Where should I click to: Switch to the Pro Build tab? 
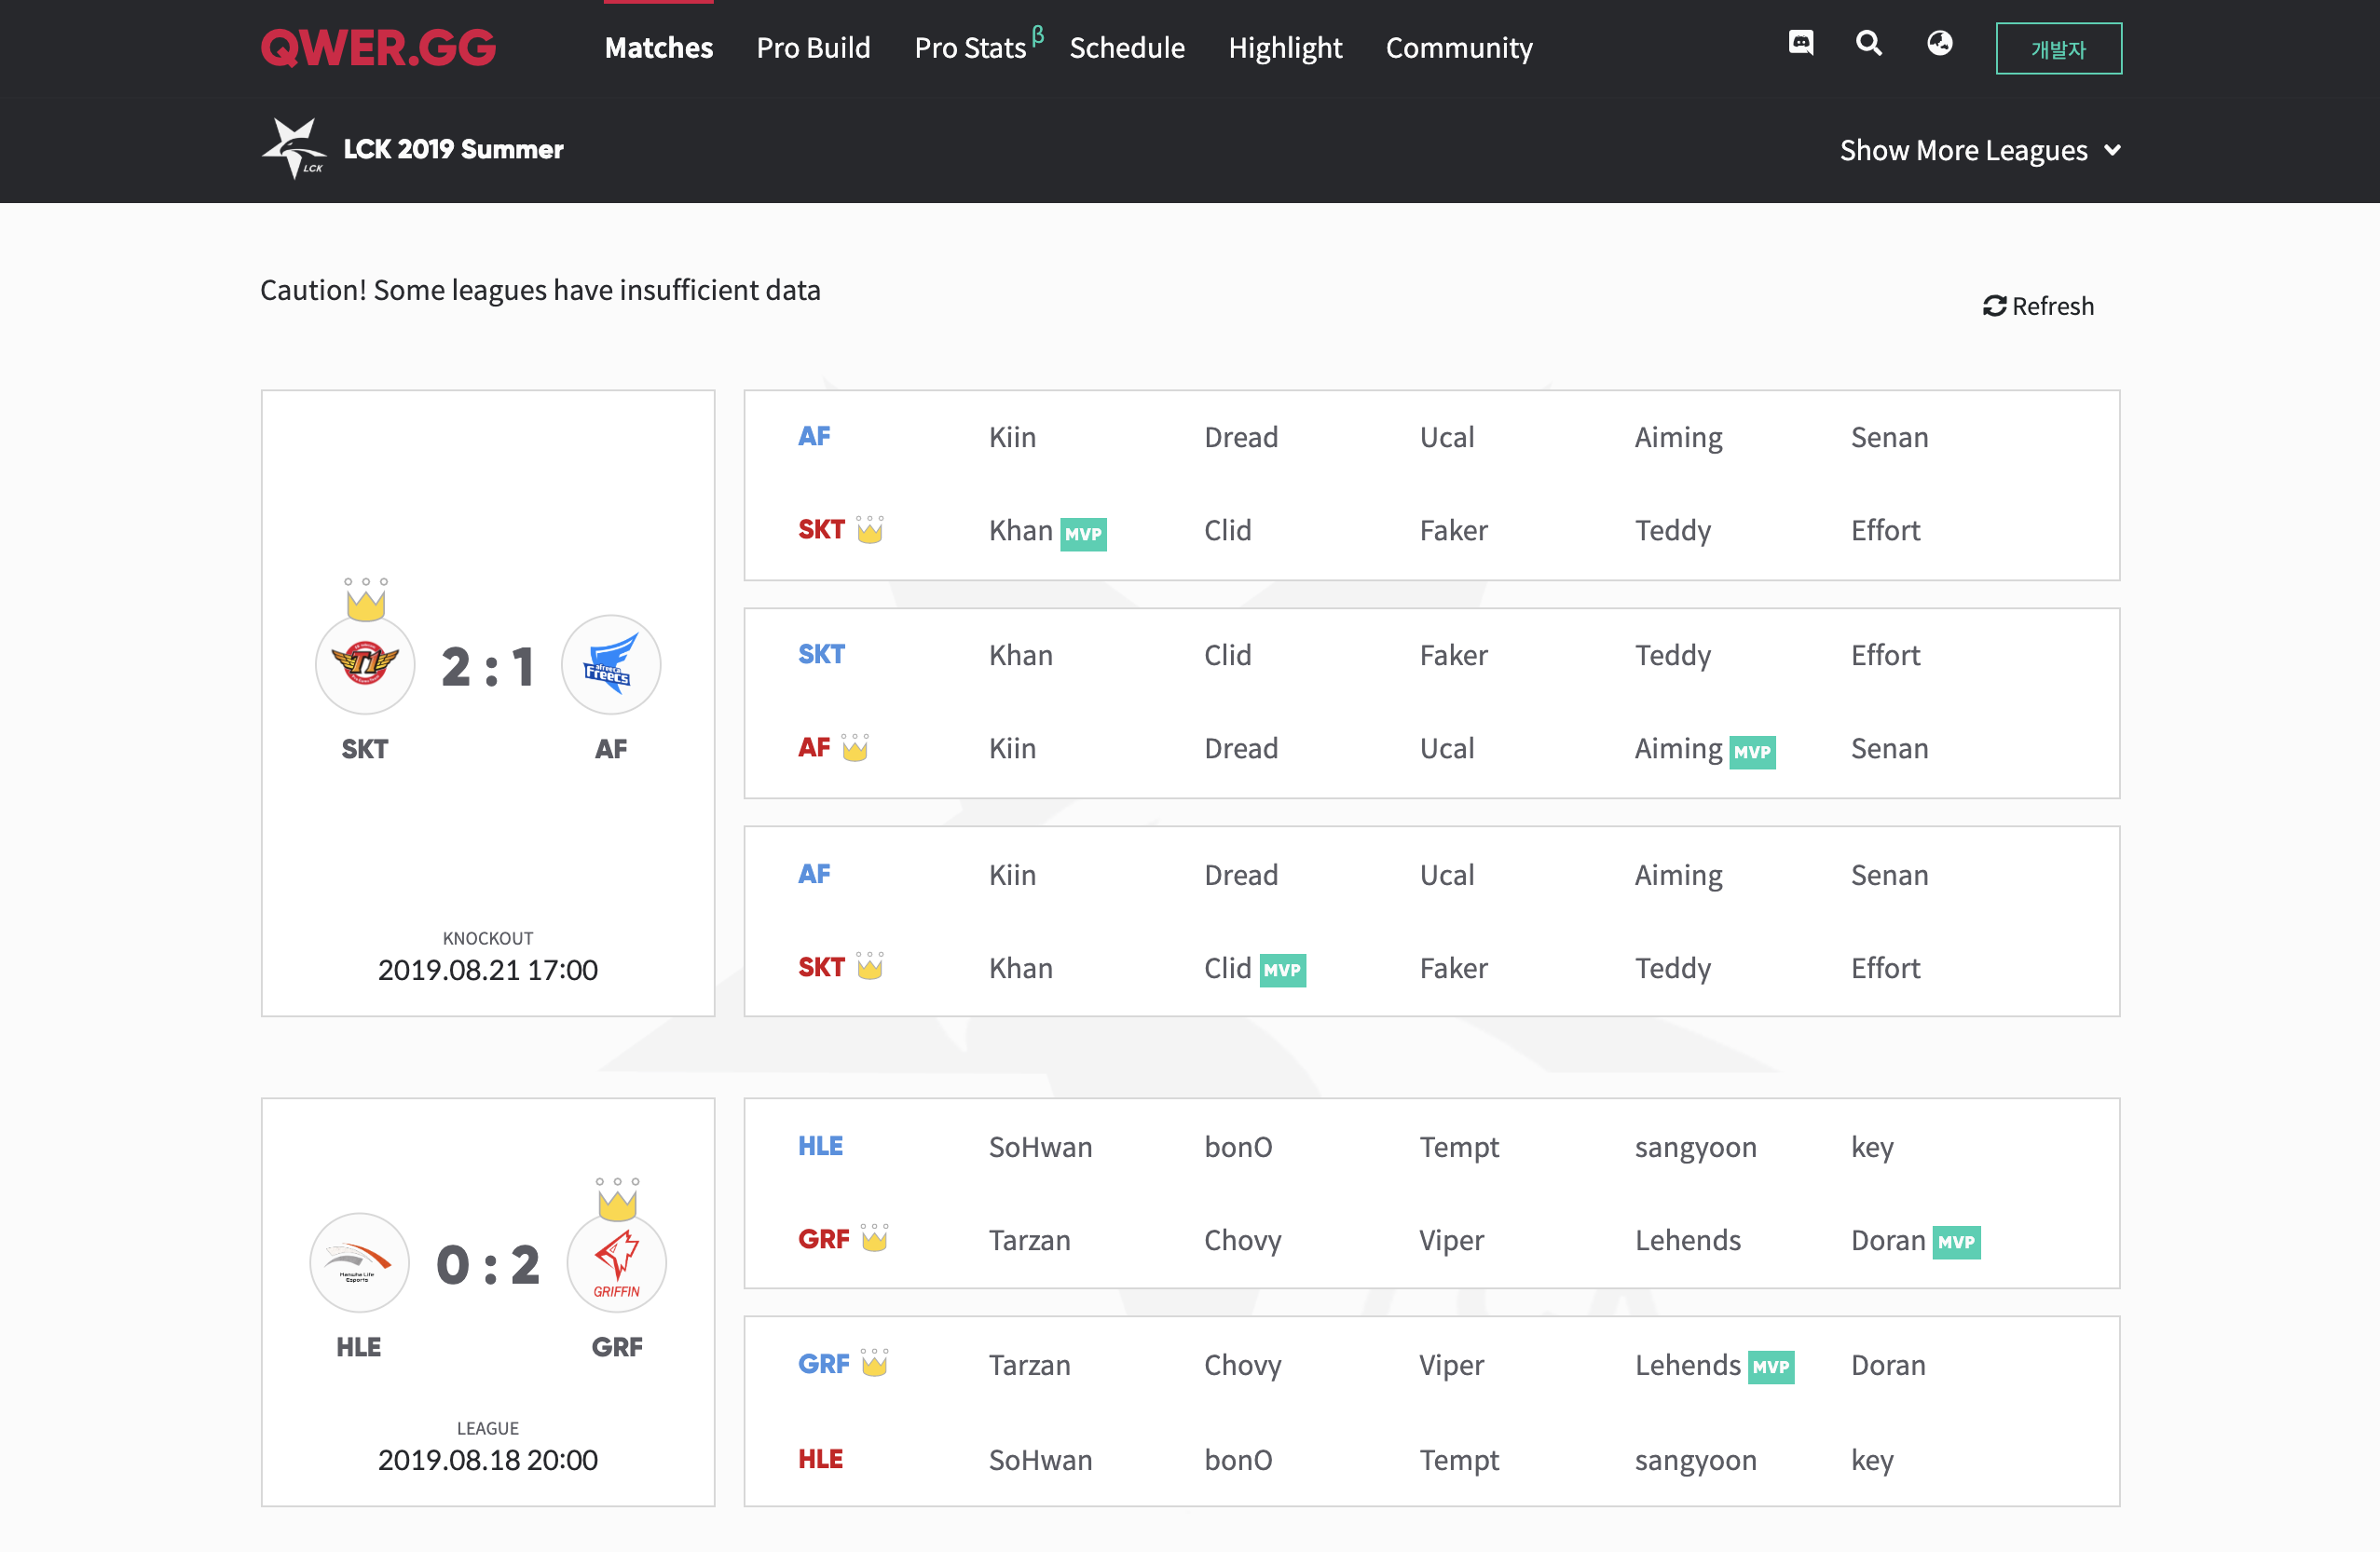coord(813,47)
